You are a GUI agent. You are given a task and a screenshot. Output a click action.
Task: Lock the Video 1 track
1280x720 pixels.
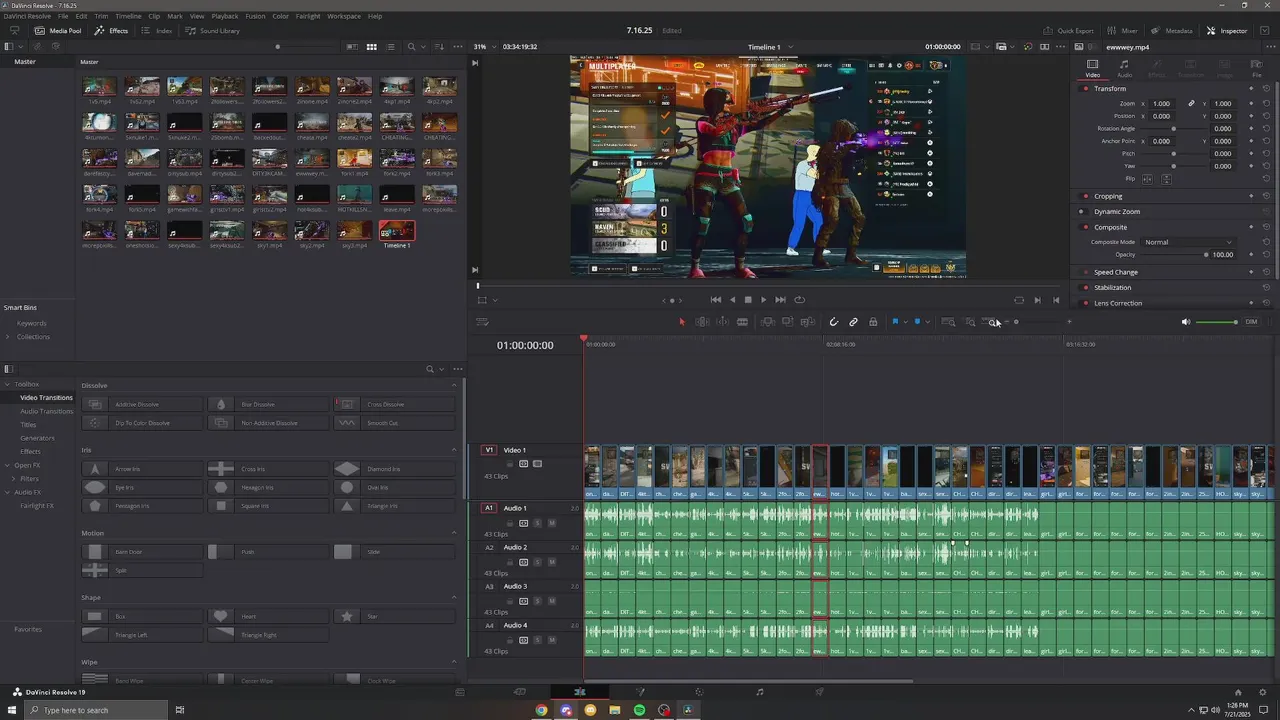coord(509,464)
